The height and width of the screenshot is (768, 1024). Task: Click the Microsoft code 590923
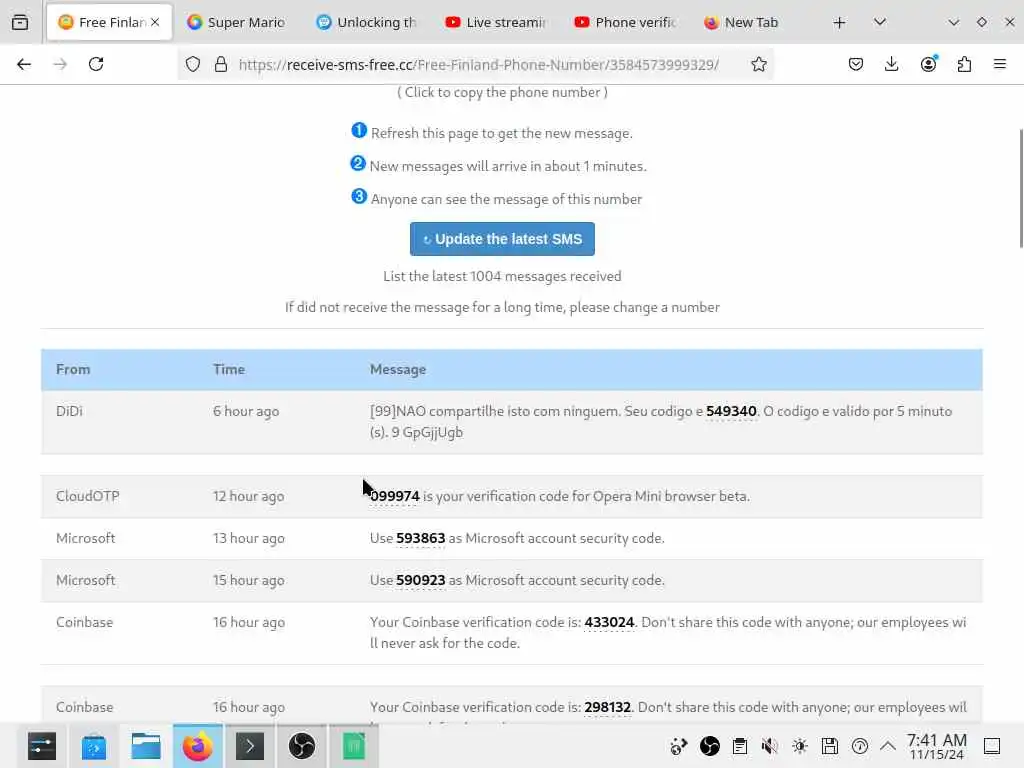[x=421, y=580]
